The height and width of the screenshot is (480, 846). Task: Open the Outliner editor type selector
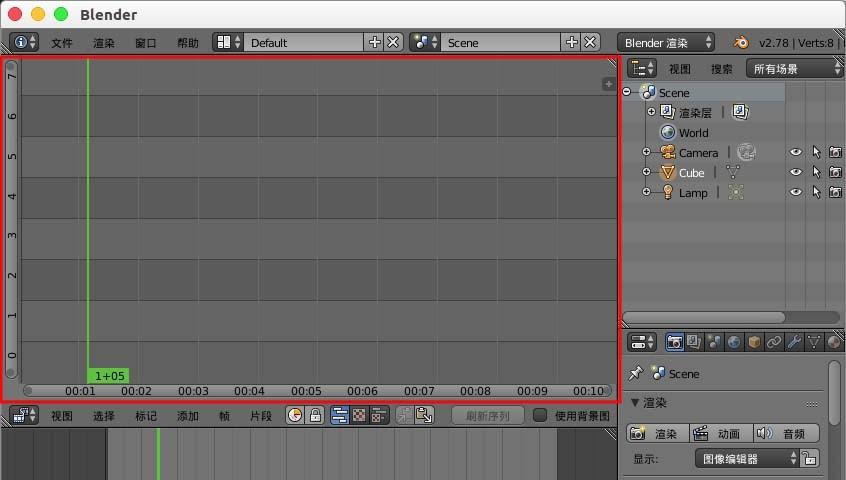click(642, 68)
